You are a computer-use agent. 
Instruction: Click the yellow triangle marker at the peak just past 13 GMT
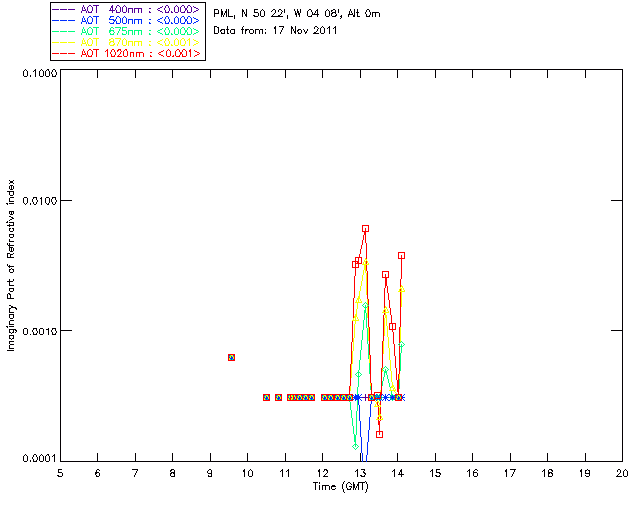366,263
